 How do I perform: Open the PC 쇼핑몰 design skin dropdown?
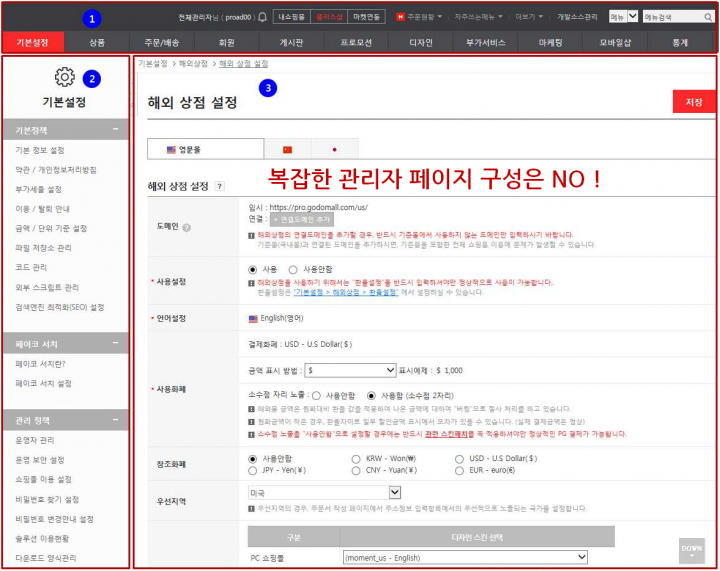(x=465, y=558)
